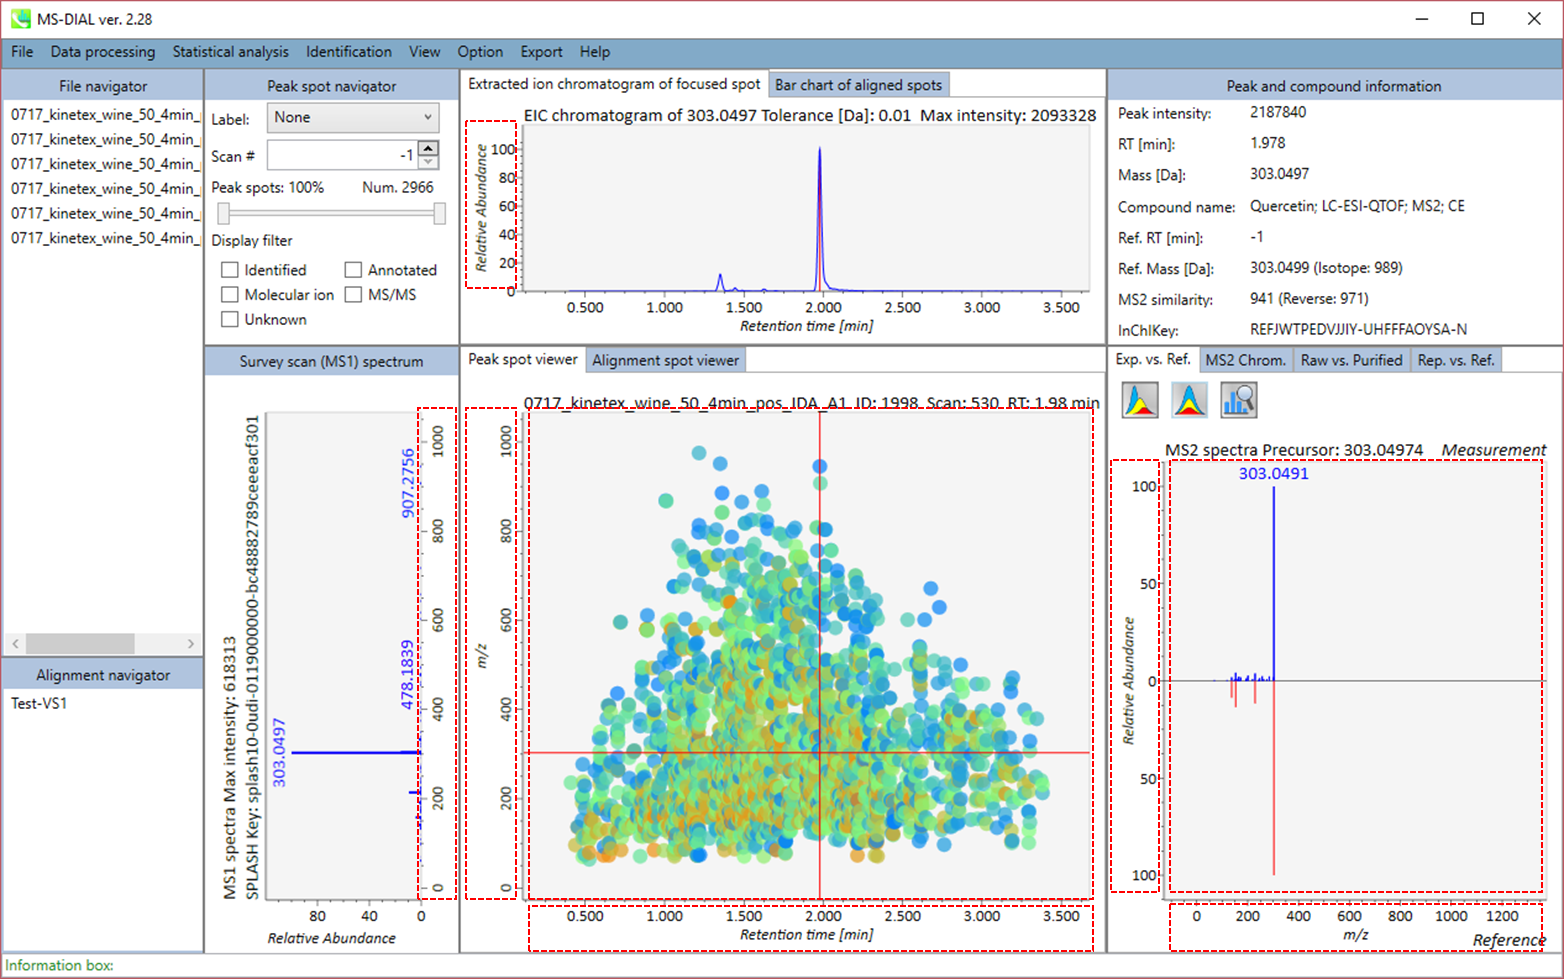This screenshot has height=979, width=1564.
Task: Click the bar-chart magnifier icon
Action: [x=1239, y=400]
